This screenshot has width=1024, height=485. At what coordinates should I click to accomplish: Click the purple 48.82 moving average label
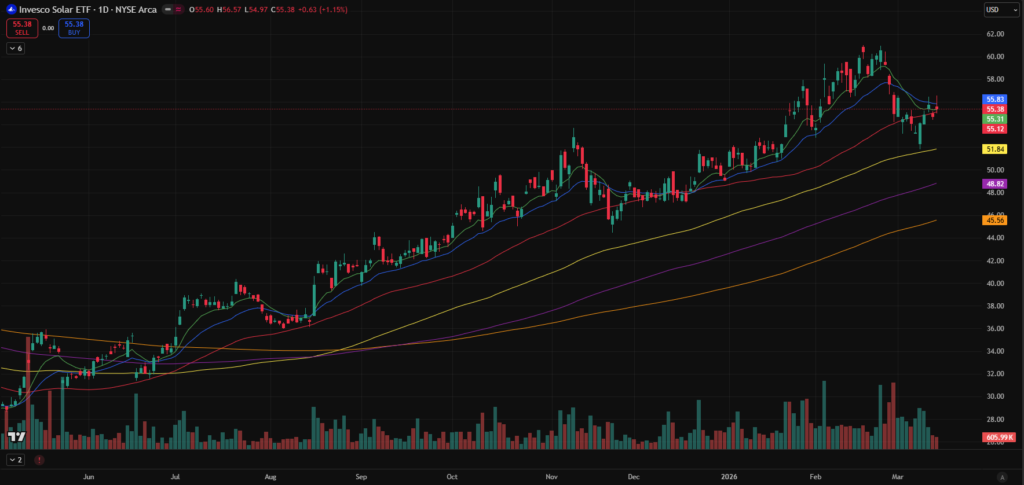coord(995,184)
